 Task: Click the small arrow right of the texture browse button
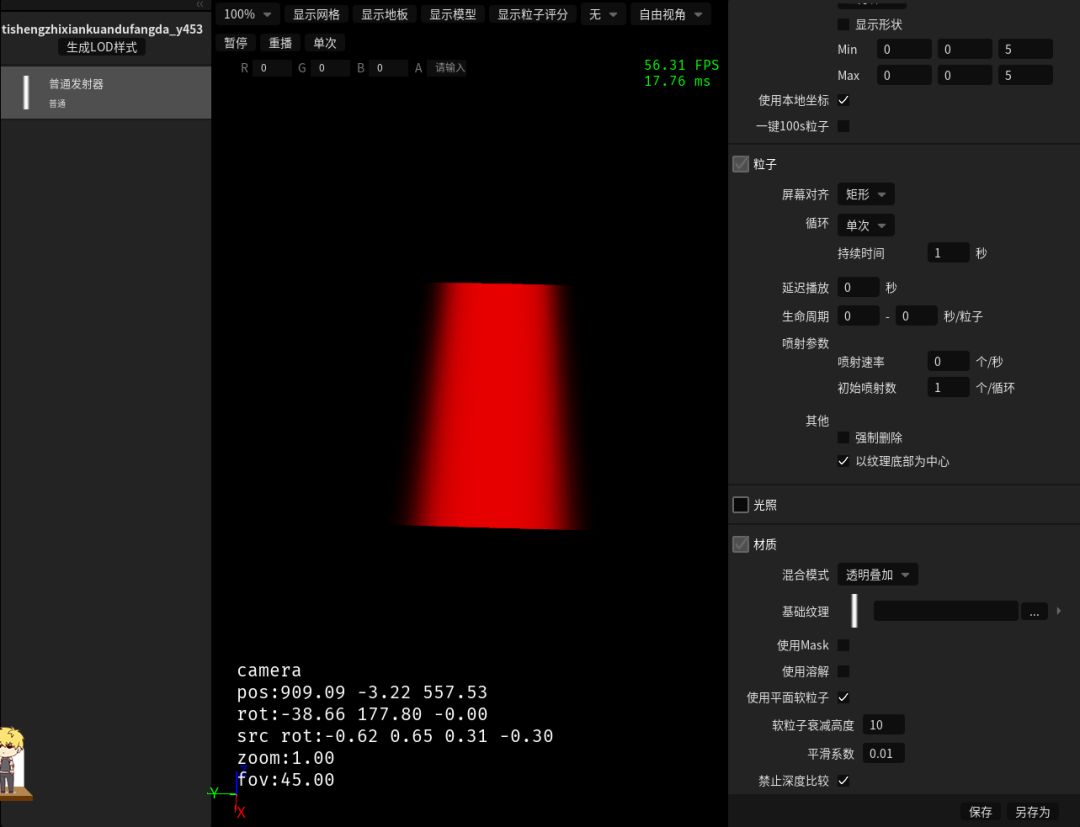[1059, 611]
